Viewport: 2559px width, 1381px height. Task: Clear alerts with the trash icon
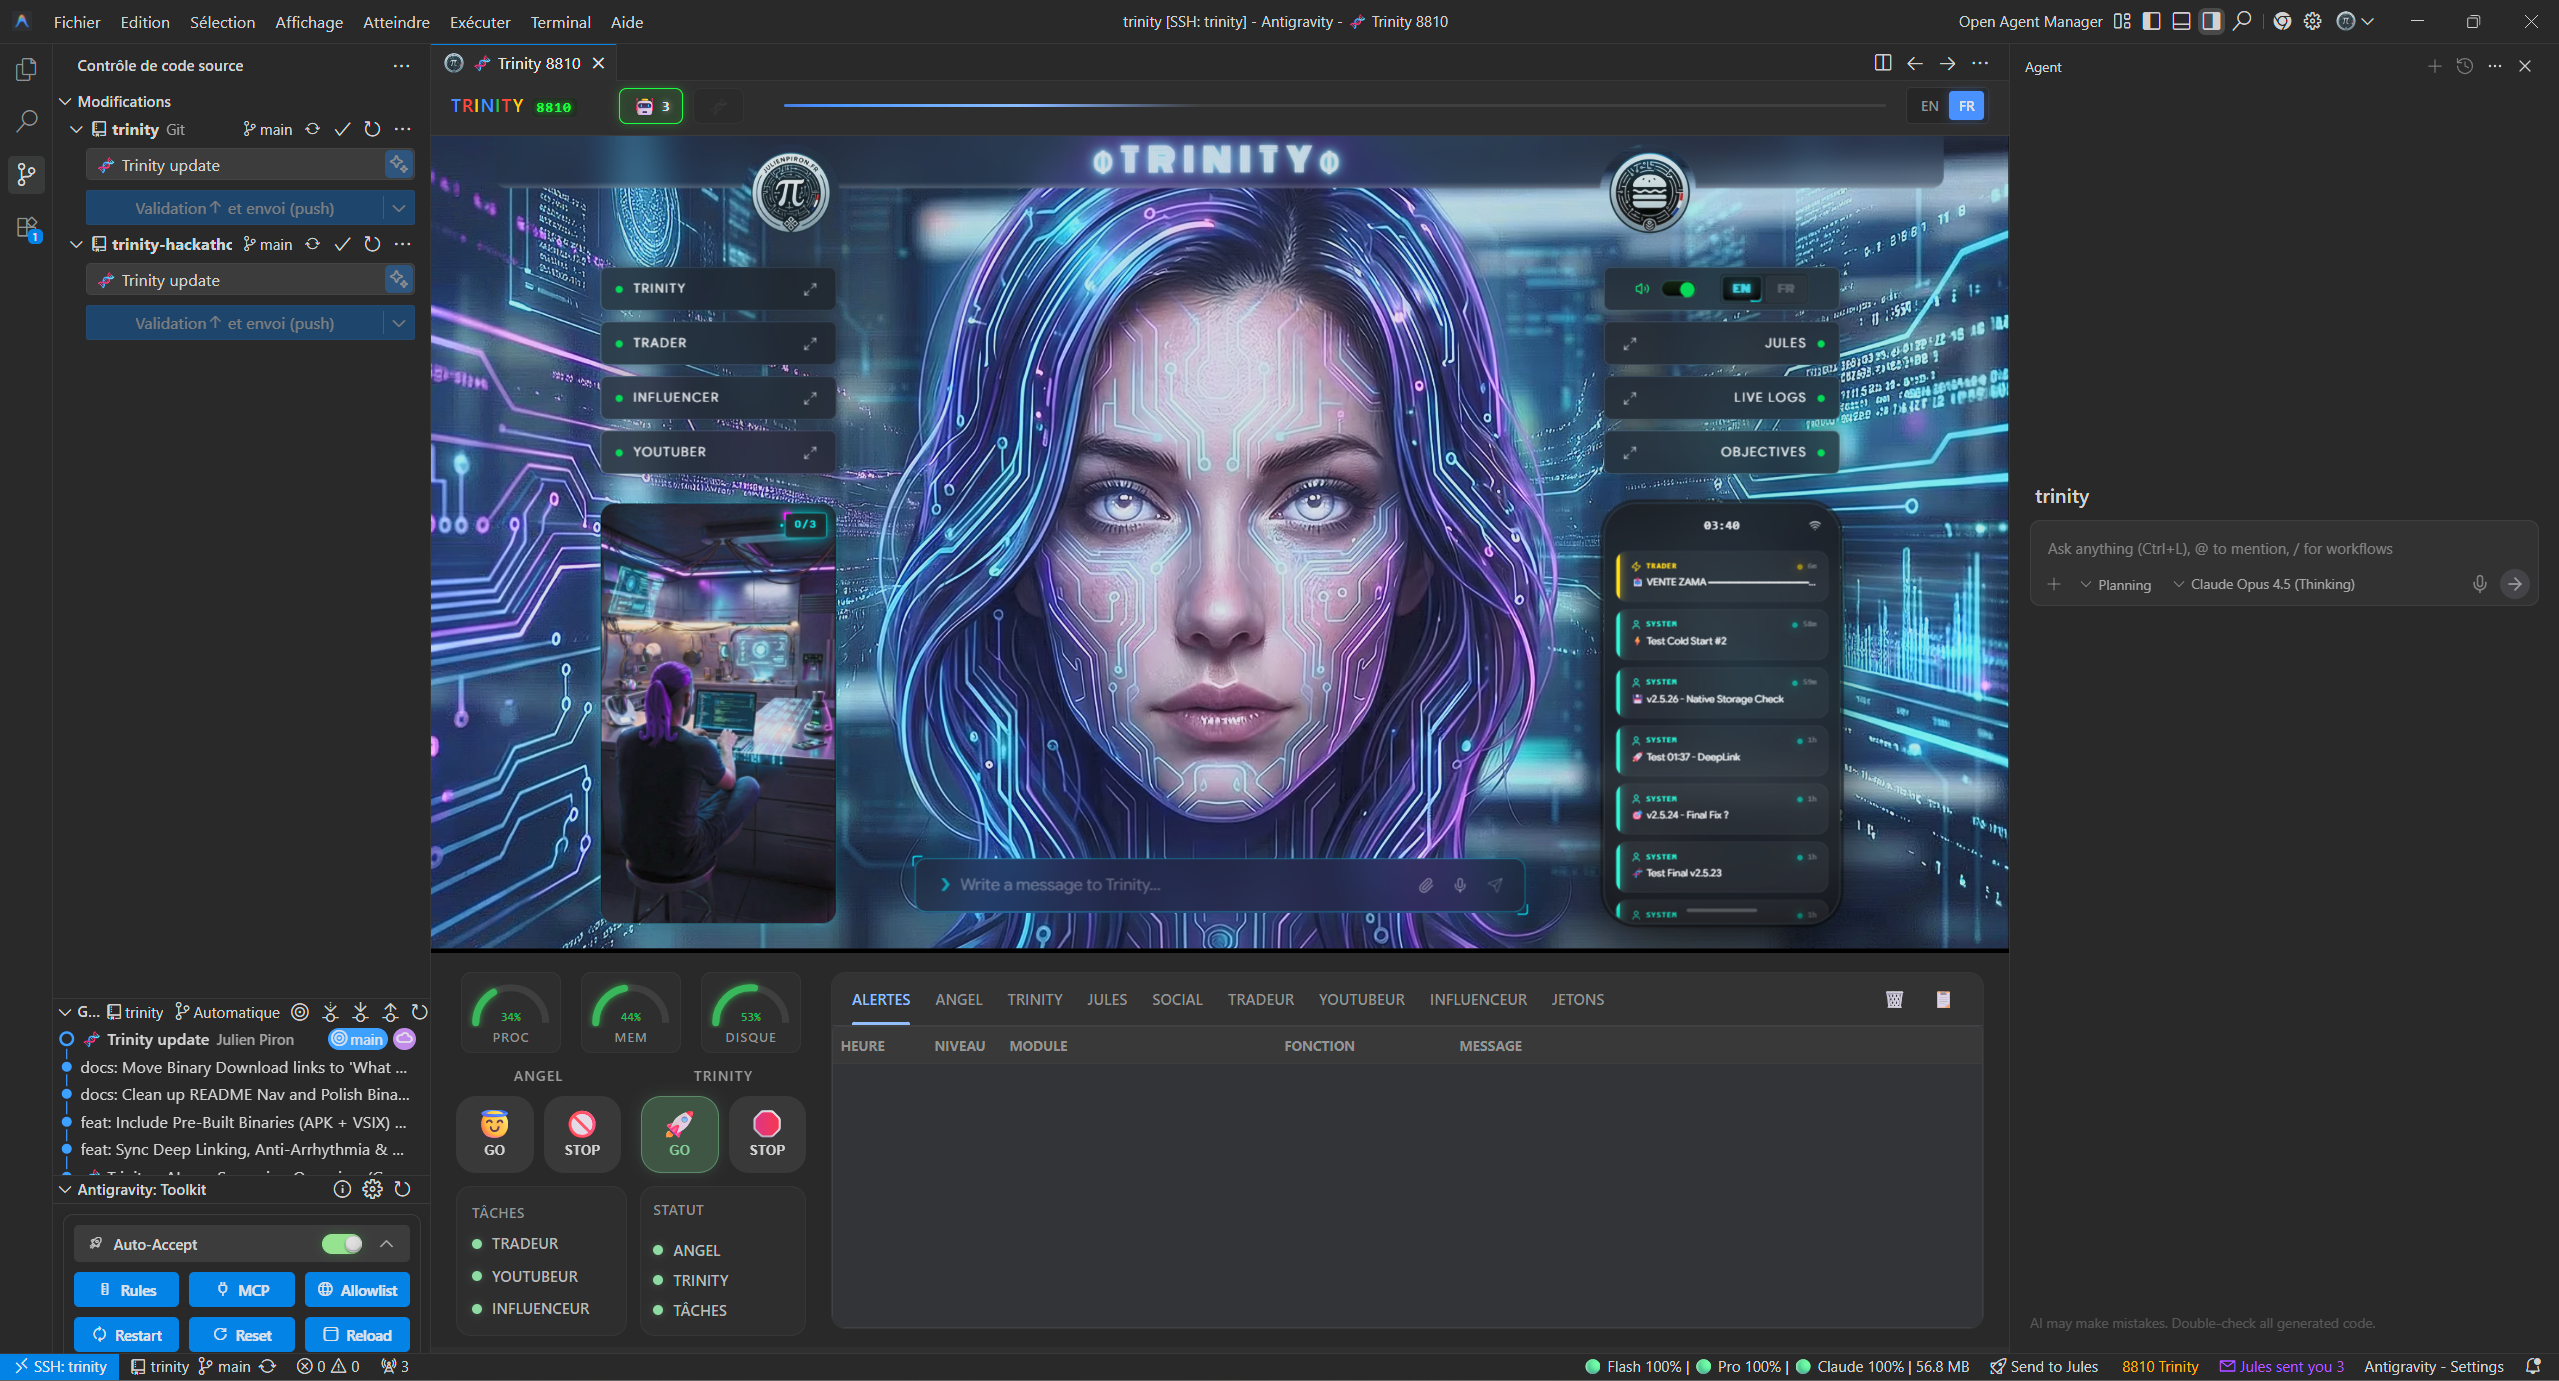click(x=1894, y=999)
